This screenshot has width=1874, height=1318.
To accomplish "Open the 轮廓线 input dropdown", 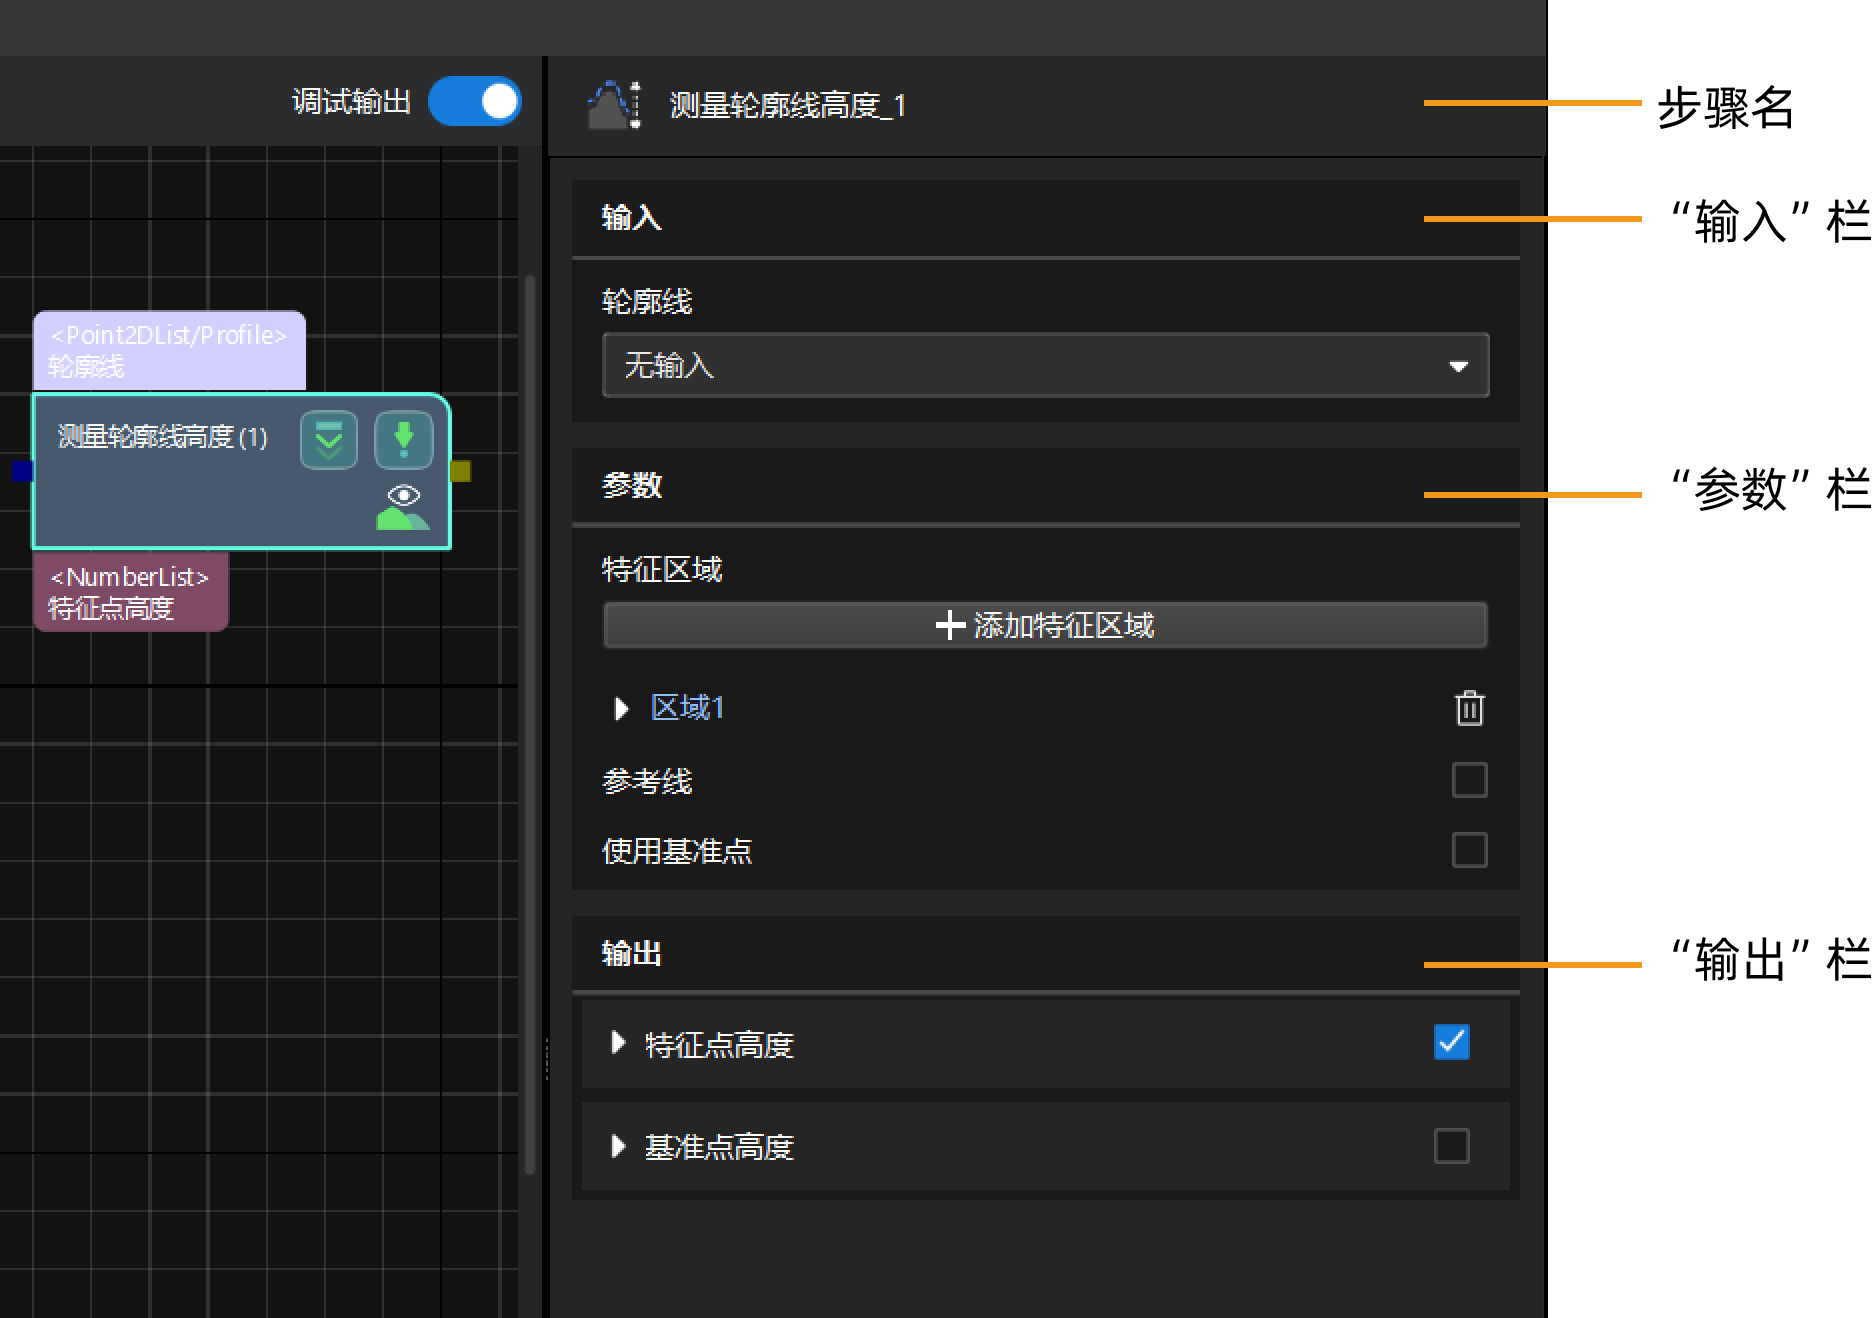I will click(x=1045, y=366).
